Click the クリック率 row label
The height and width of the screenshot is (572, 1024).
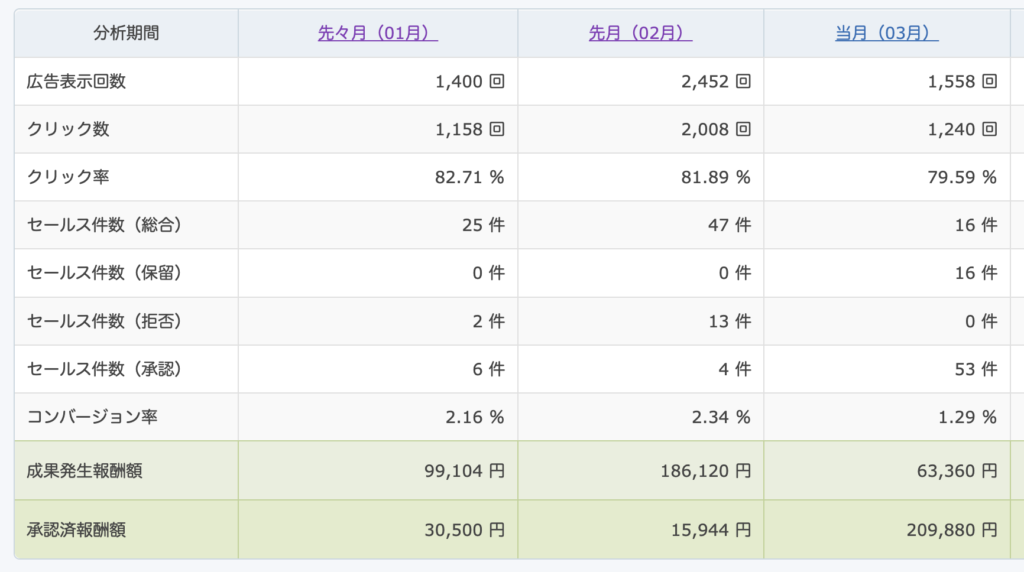(x=68, y=177)
